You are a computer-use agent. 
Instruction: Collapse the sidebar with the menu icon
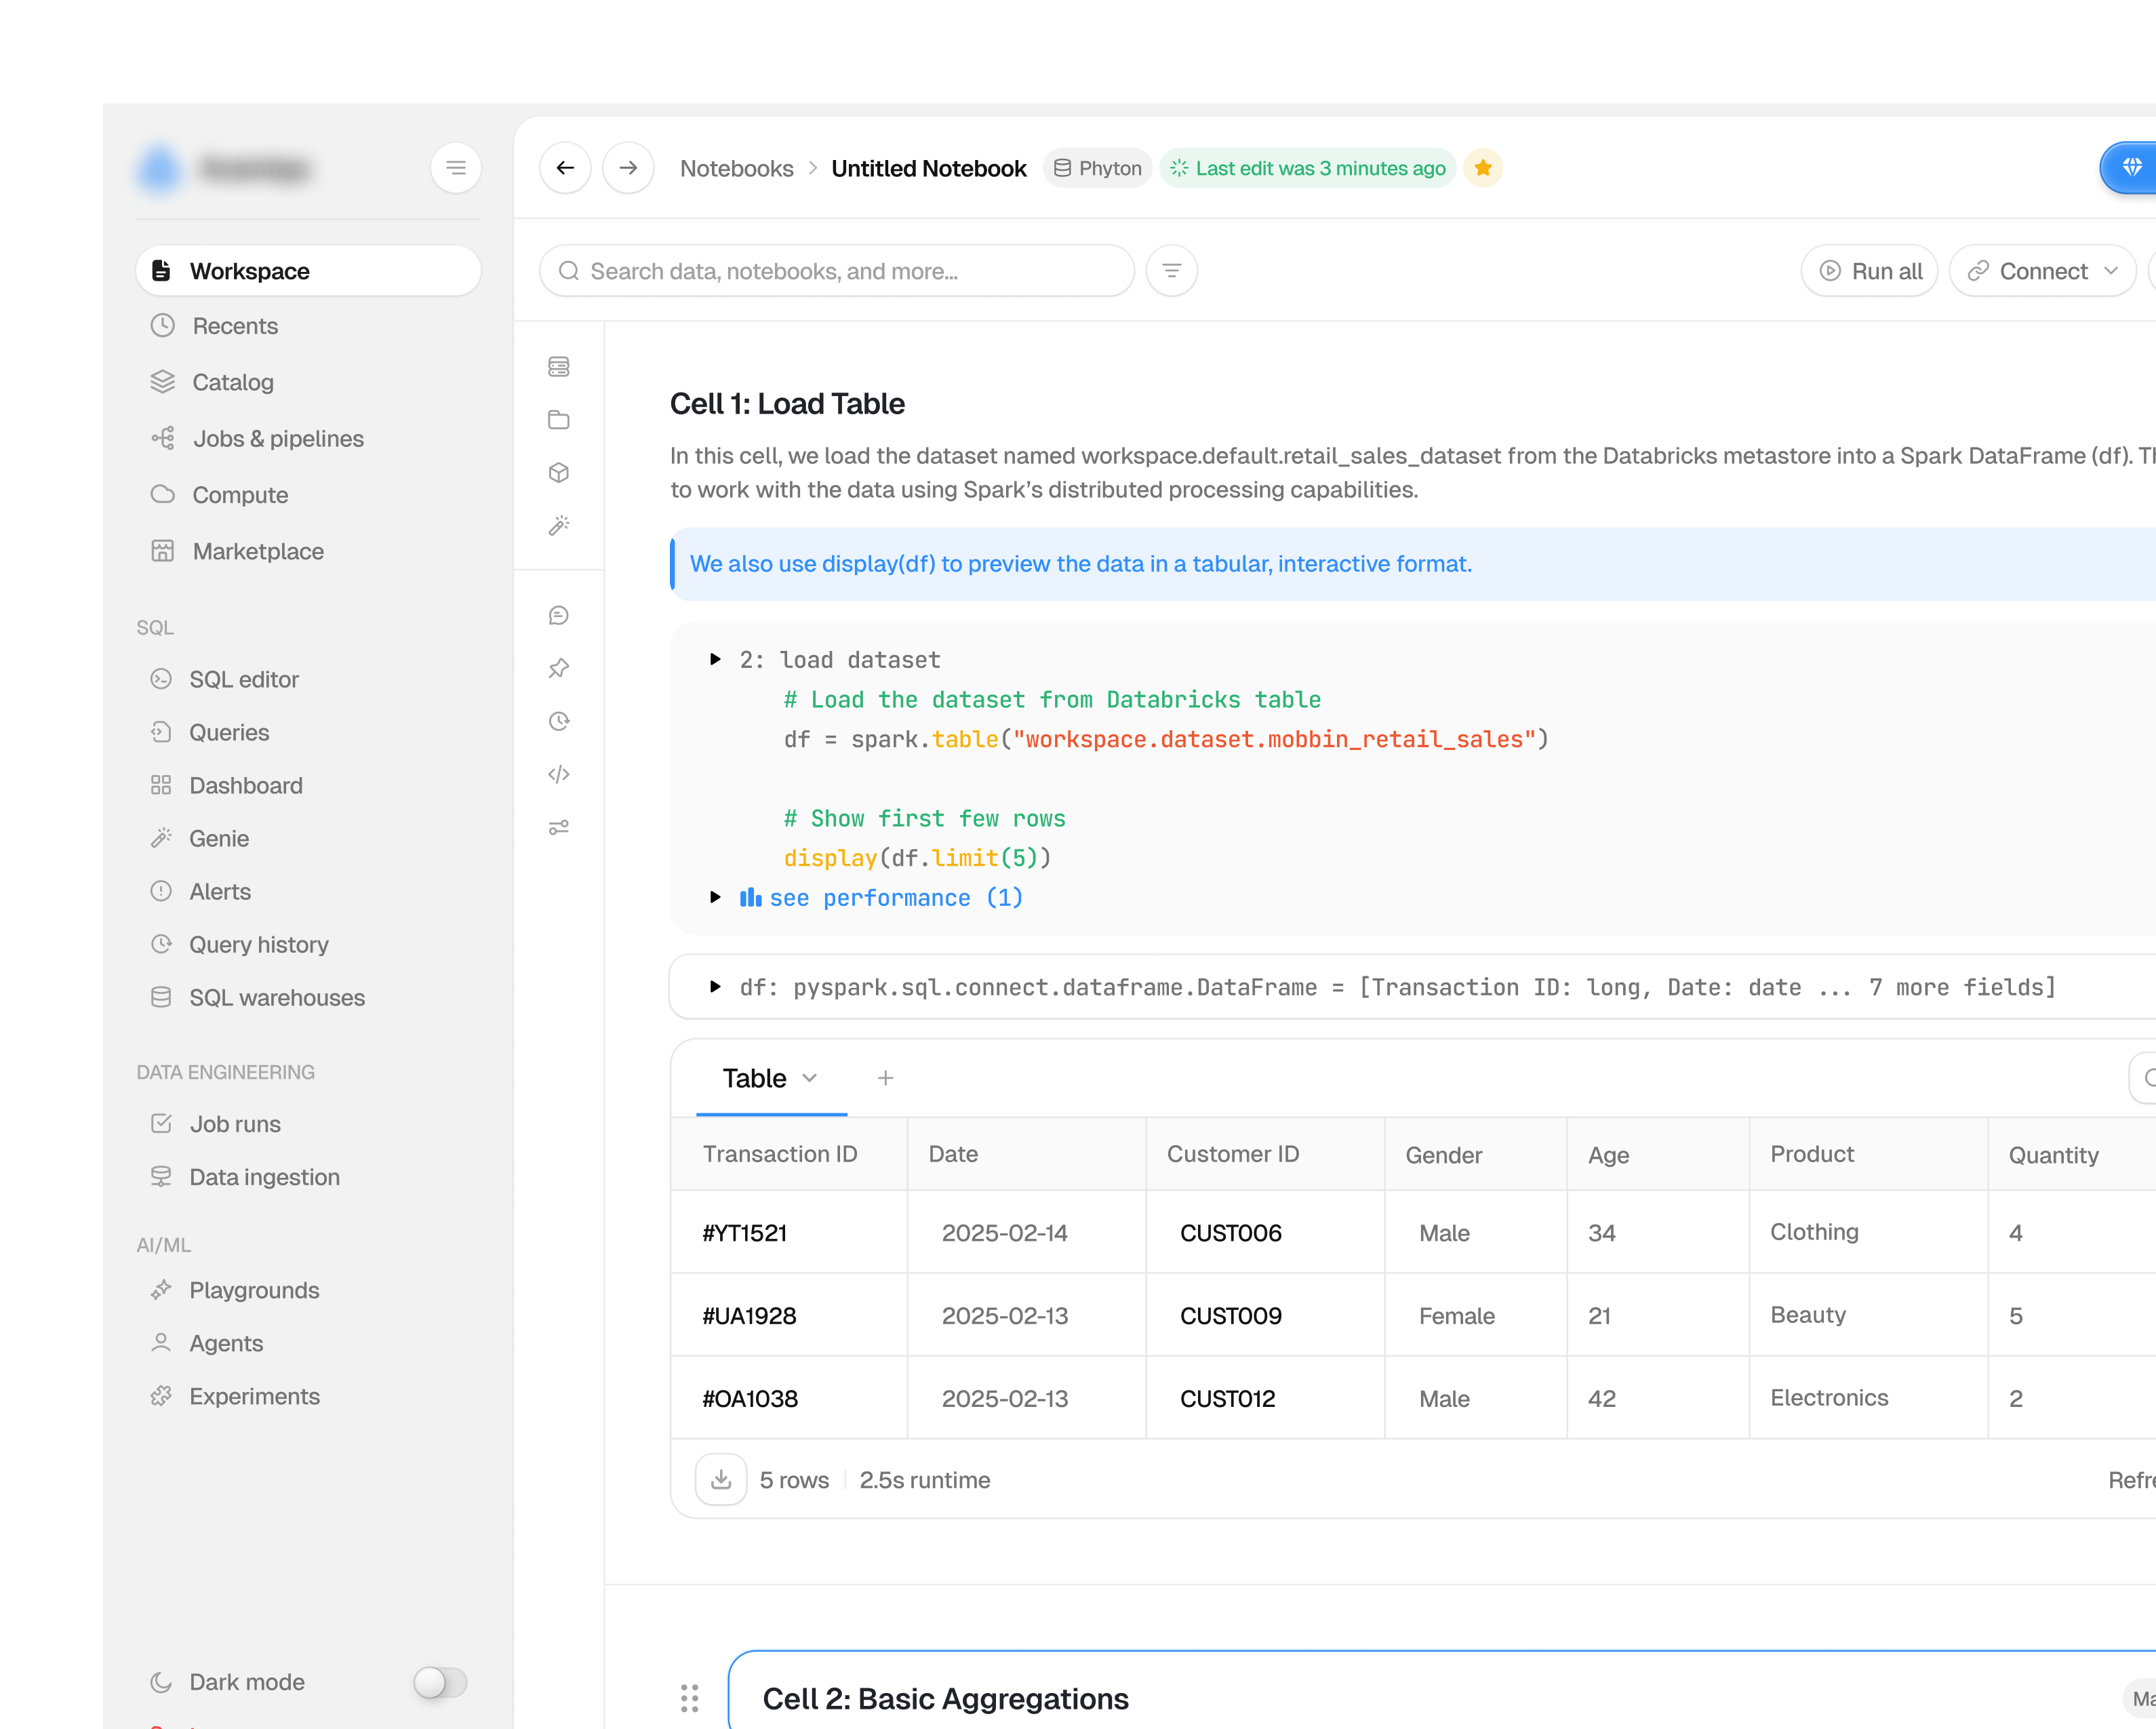point(456,168)
